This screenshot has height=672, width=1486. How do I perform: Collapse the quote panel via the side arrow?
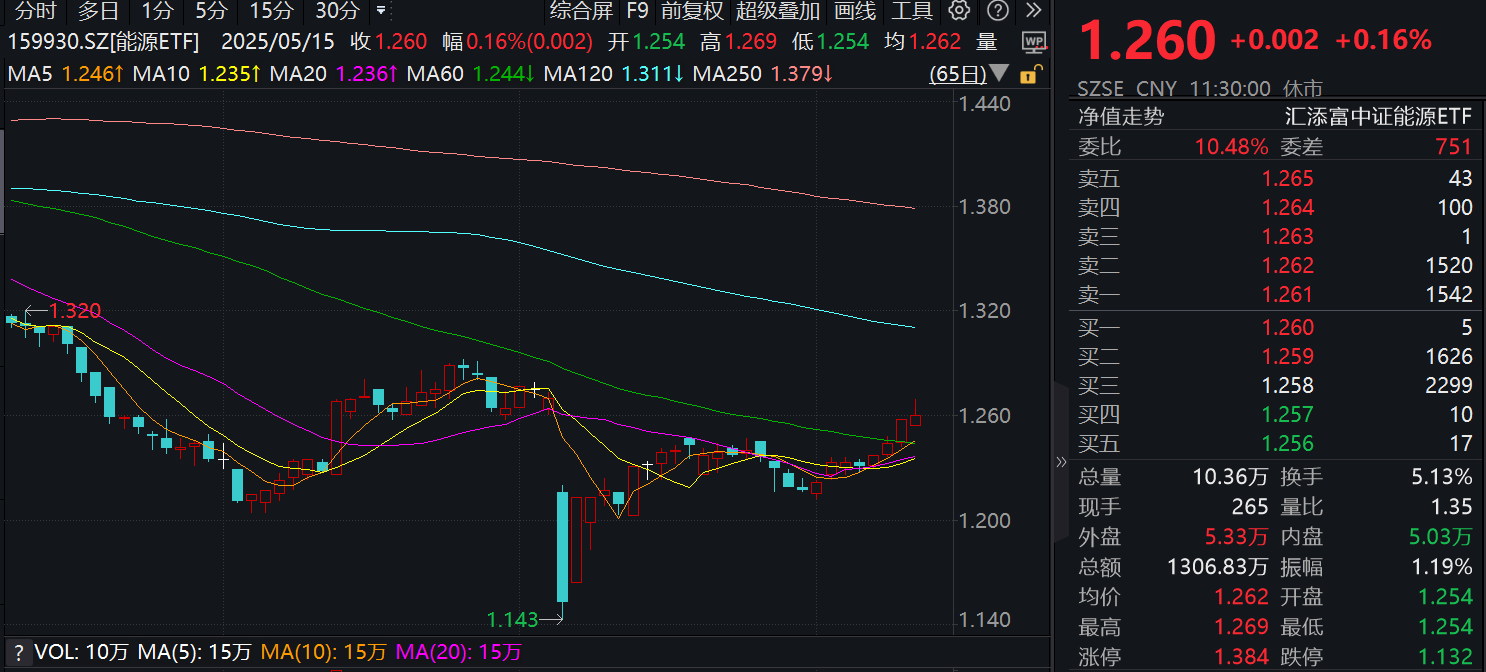1061,462
